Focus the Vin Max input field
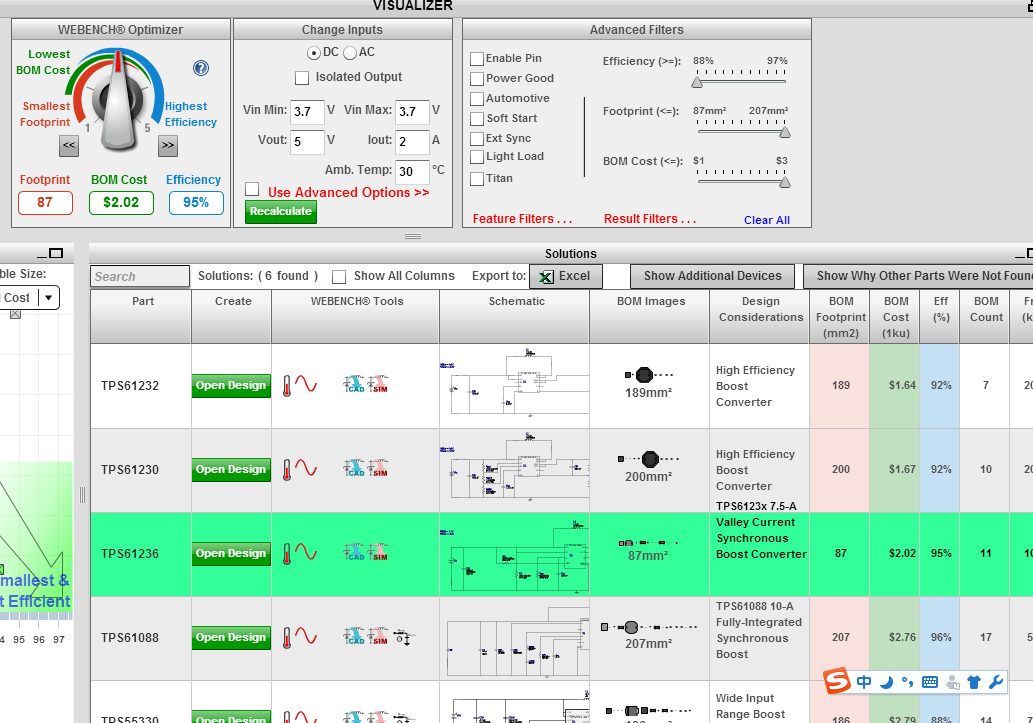This screenshot has width=1033, height=723. 412,112
